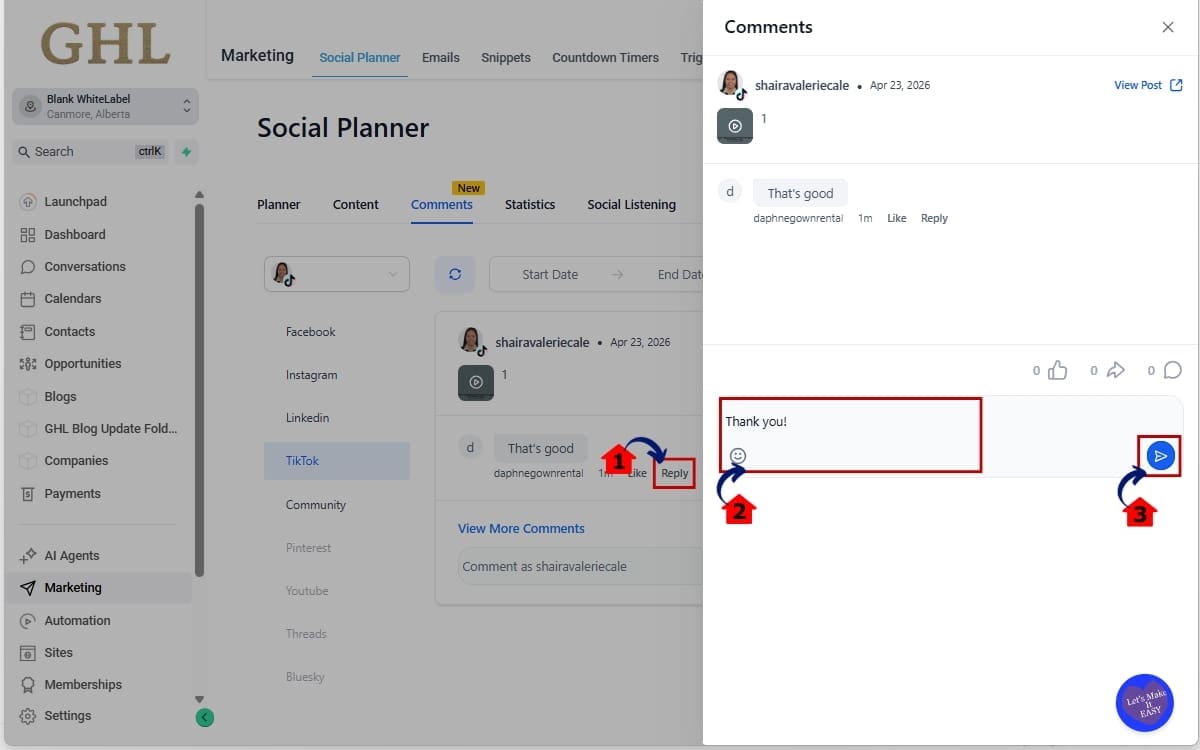1200x750 pixels.
Task: Open the Emails tab
Action: click(441, 57)
